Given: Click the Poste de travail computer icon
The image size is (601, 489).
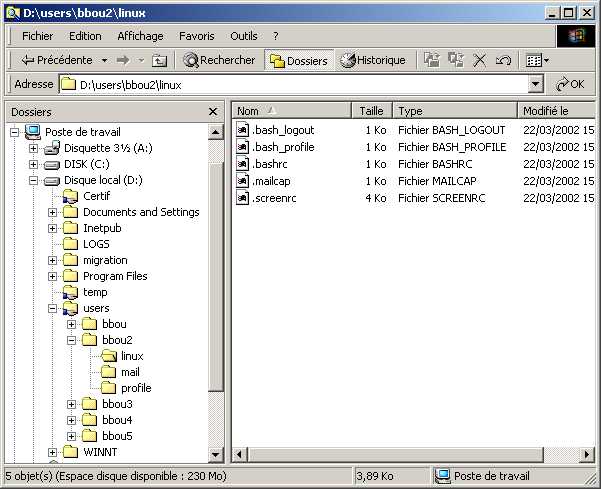Looking at the screenshot, I should click(x=33, y=132).
